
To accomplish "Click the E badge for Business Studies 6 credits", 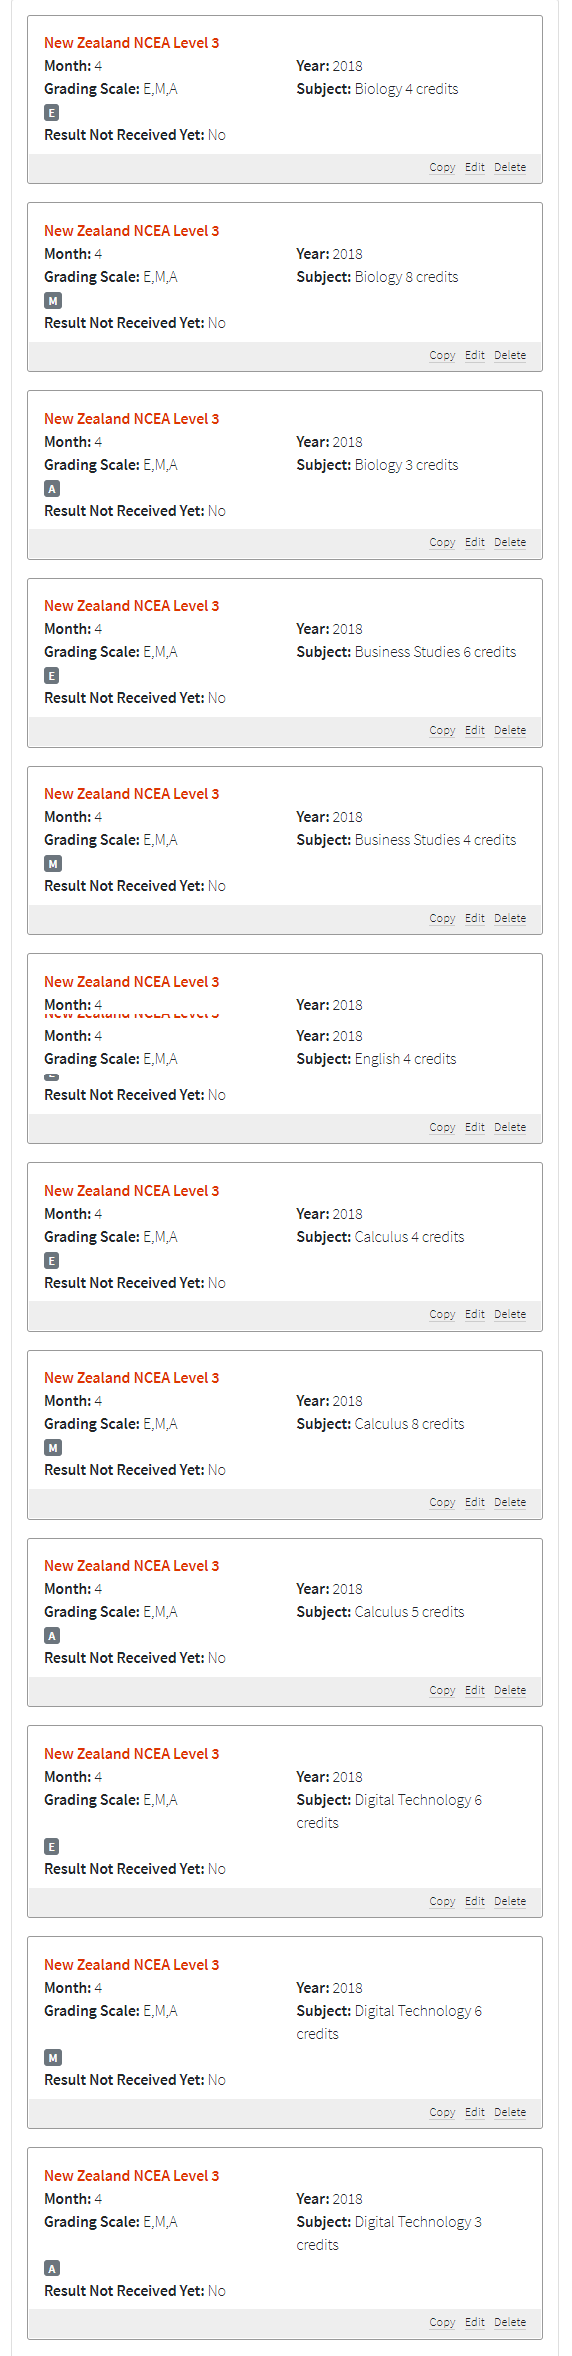I will click(x=52, y=676).
